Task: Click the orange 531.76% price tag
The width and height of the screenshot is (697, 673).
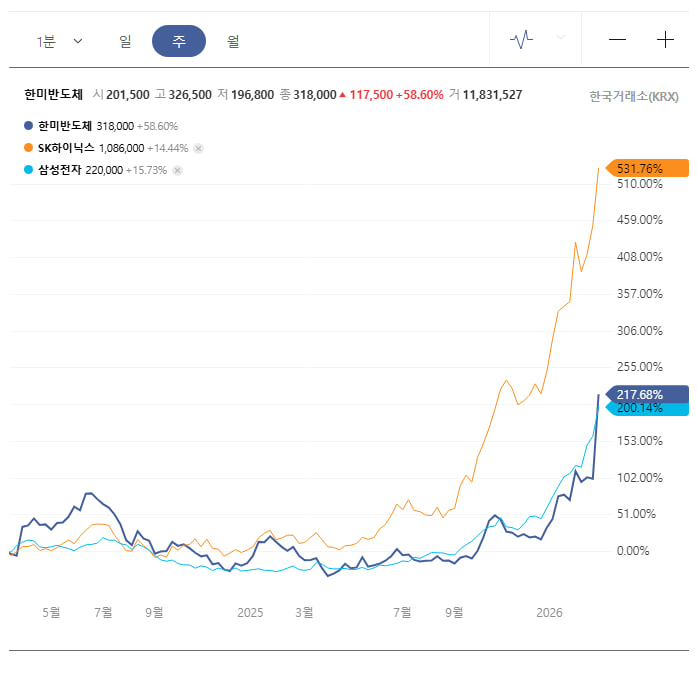Action: pyautogui.click(x=647, y=168)
